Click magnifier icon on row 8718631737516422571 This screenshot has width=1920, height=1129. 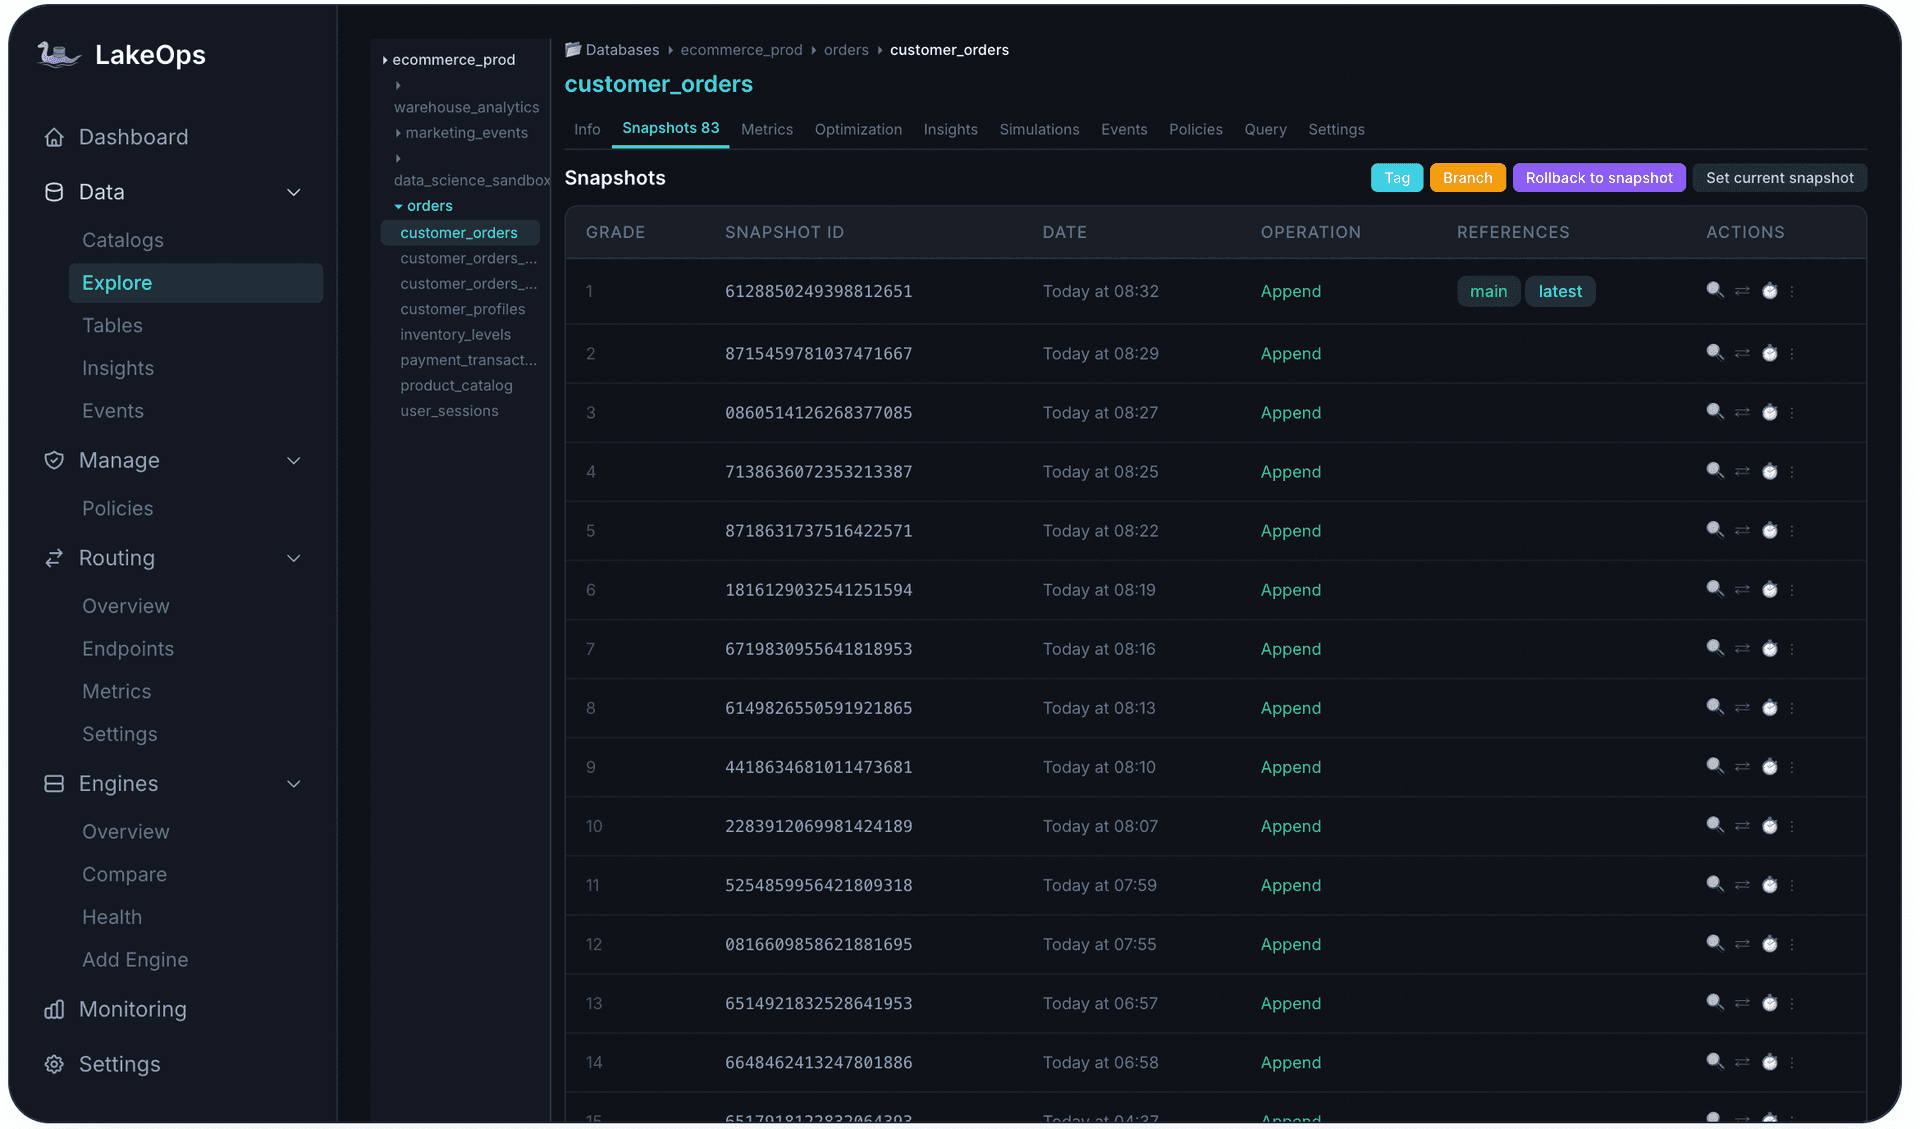point(1715,530)
